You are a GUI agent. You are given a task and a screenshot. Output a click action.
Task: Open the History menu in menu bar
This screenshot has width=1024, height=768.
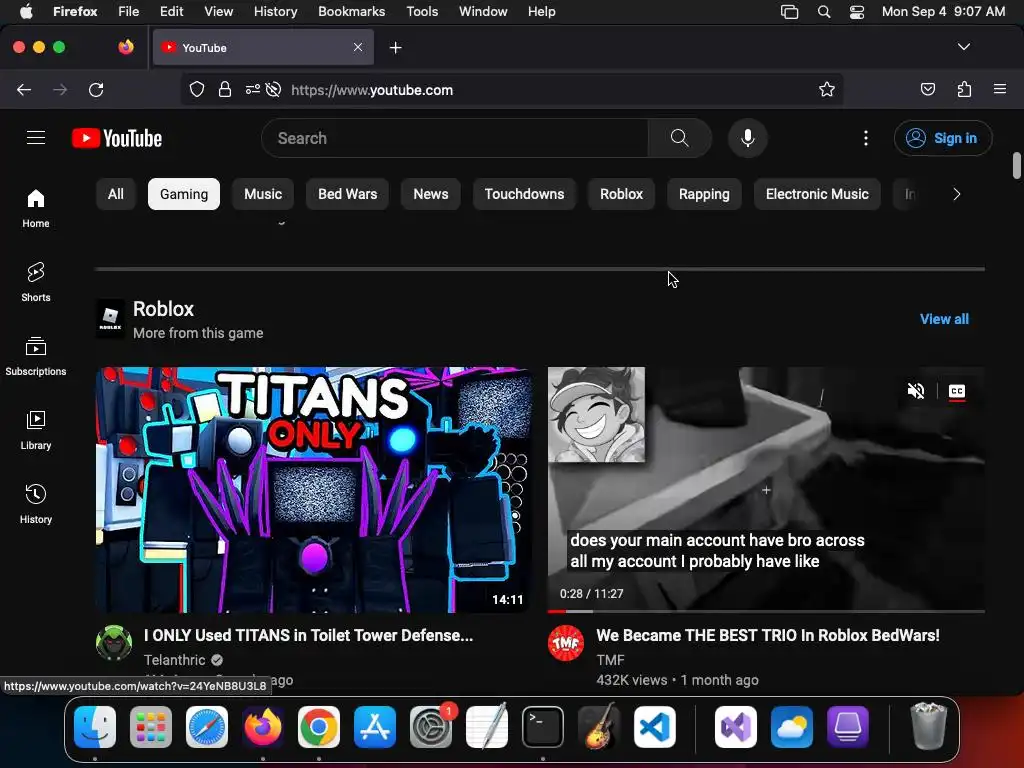pos(275,11)
